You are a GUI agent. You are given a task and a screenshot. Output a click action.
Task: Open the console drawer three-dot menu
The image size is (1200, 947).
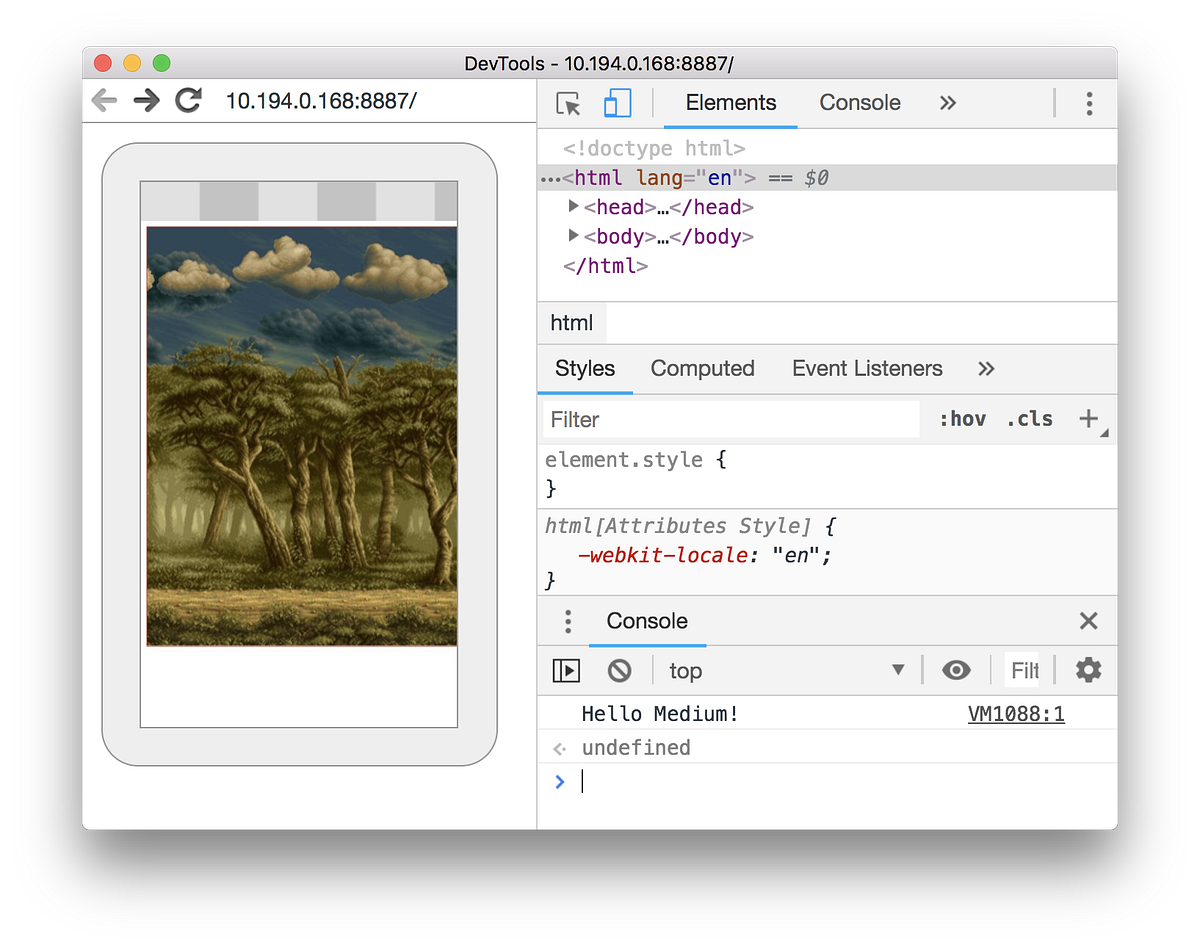(567, 621)
